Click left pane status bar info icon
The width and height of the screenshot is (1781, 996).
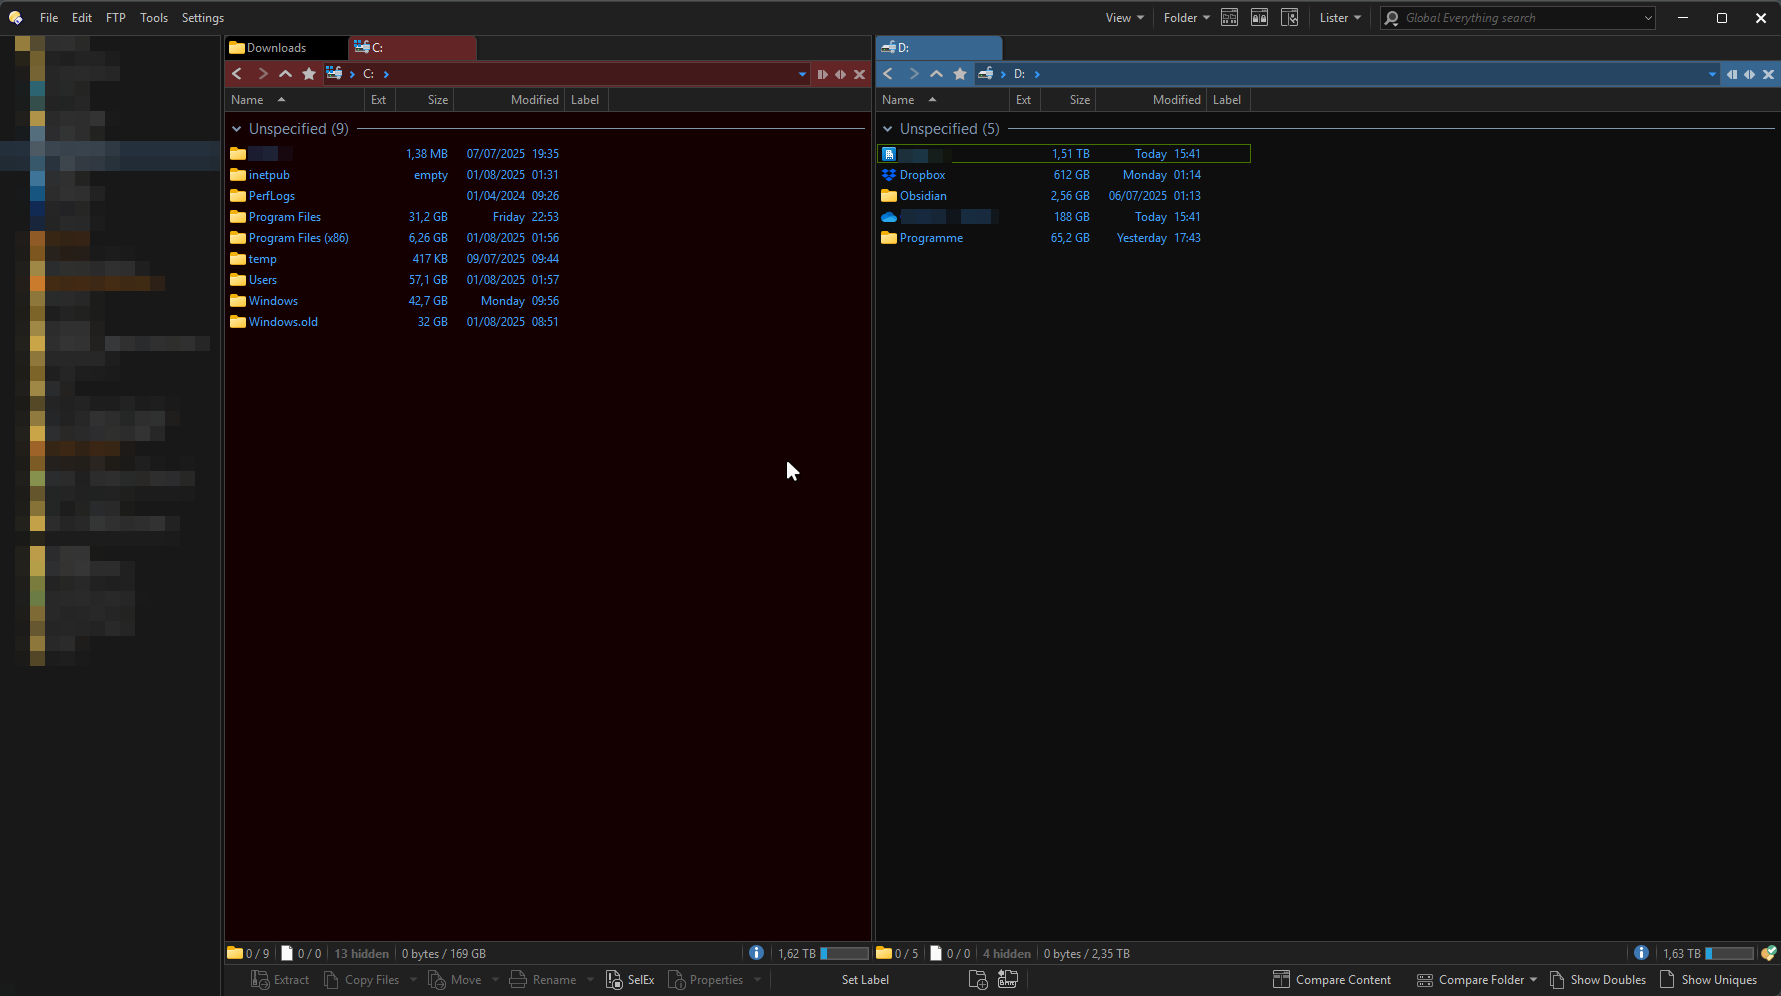[x=756, y=953]
